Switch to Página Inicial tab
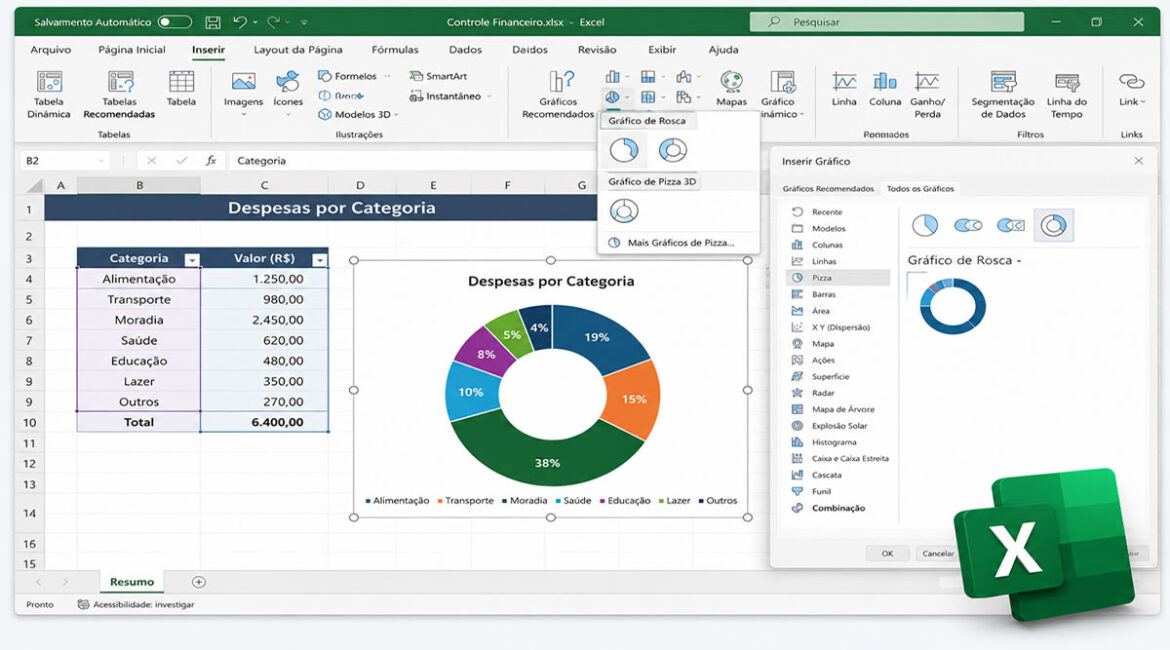This screenshot has width=1170, height=650. pyautogui.click(x=132, y=49)
